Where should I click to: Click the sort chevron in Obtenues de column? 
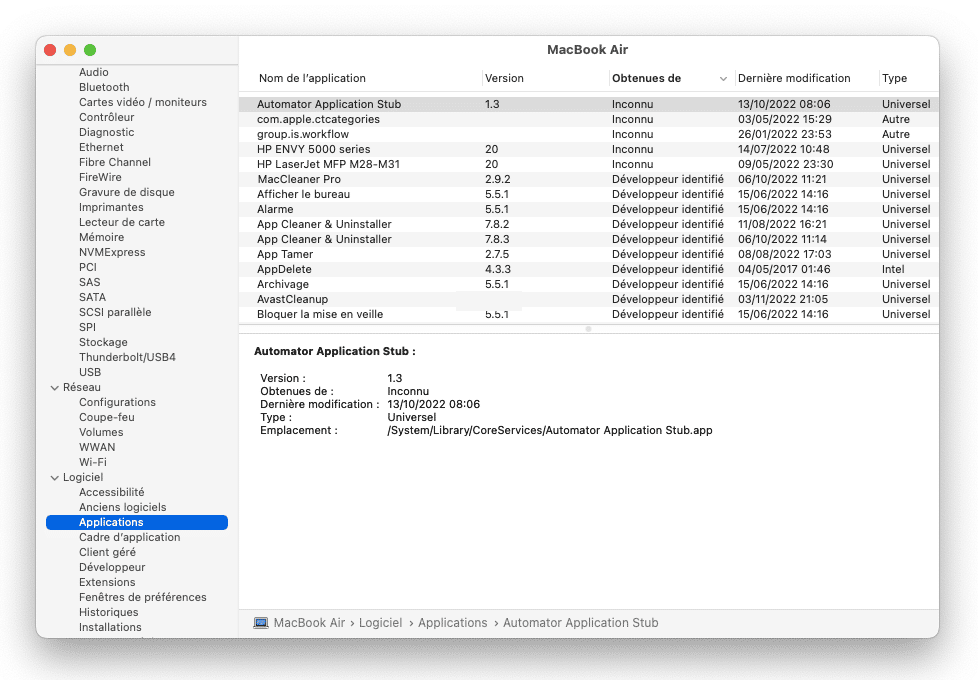click(x=722, y=79)
